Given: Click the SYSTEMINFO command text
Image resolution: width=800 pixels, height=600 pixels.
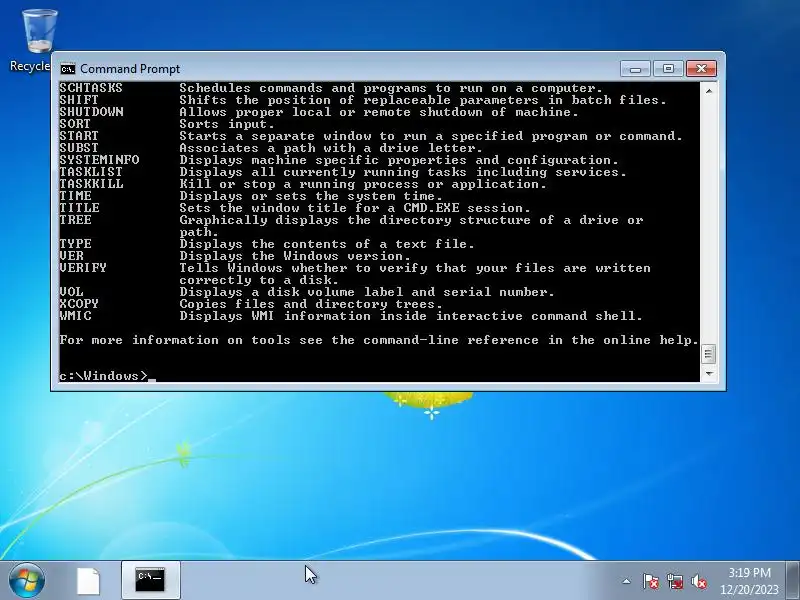Looking at the screenshot, I should (x=99, y=160).
